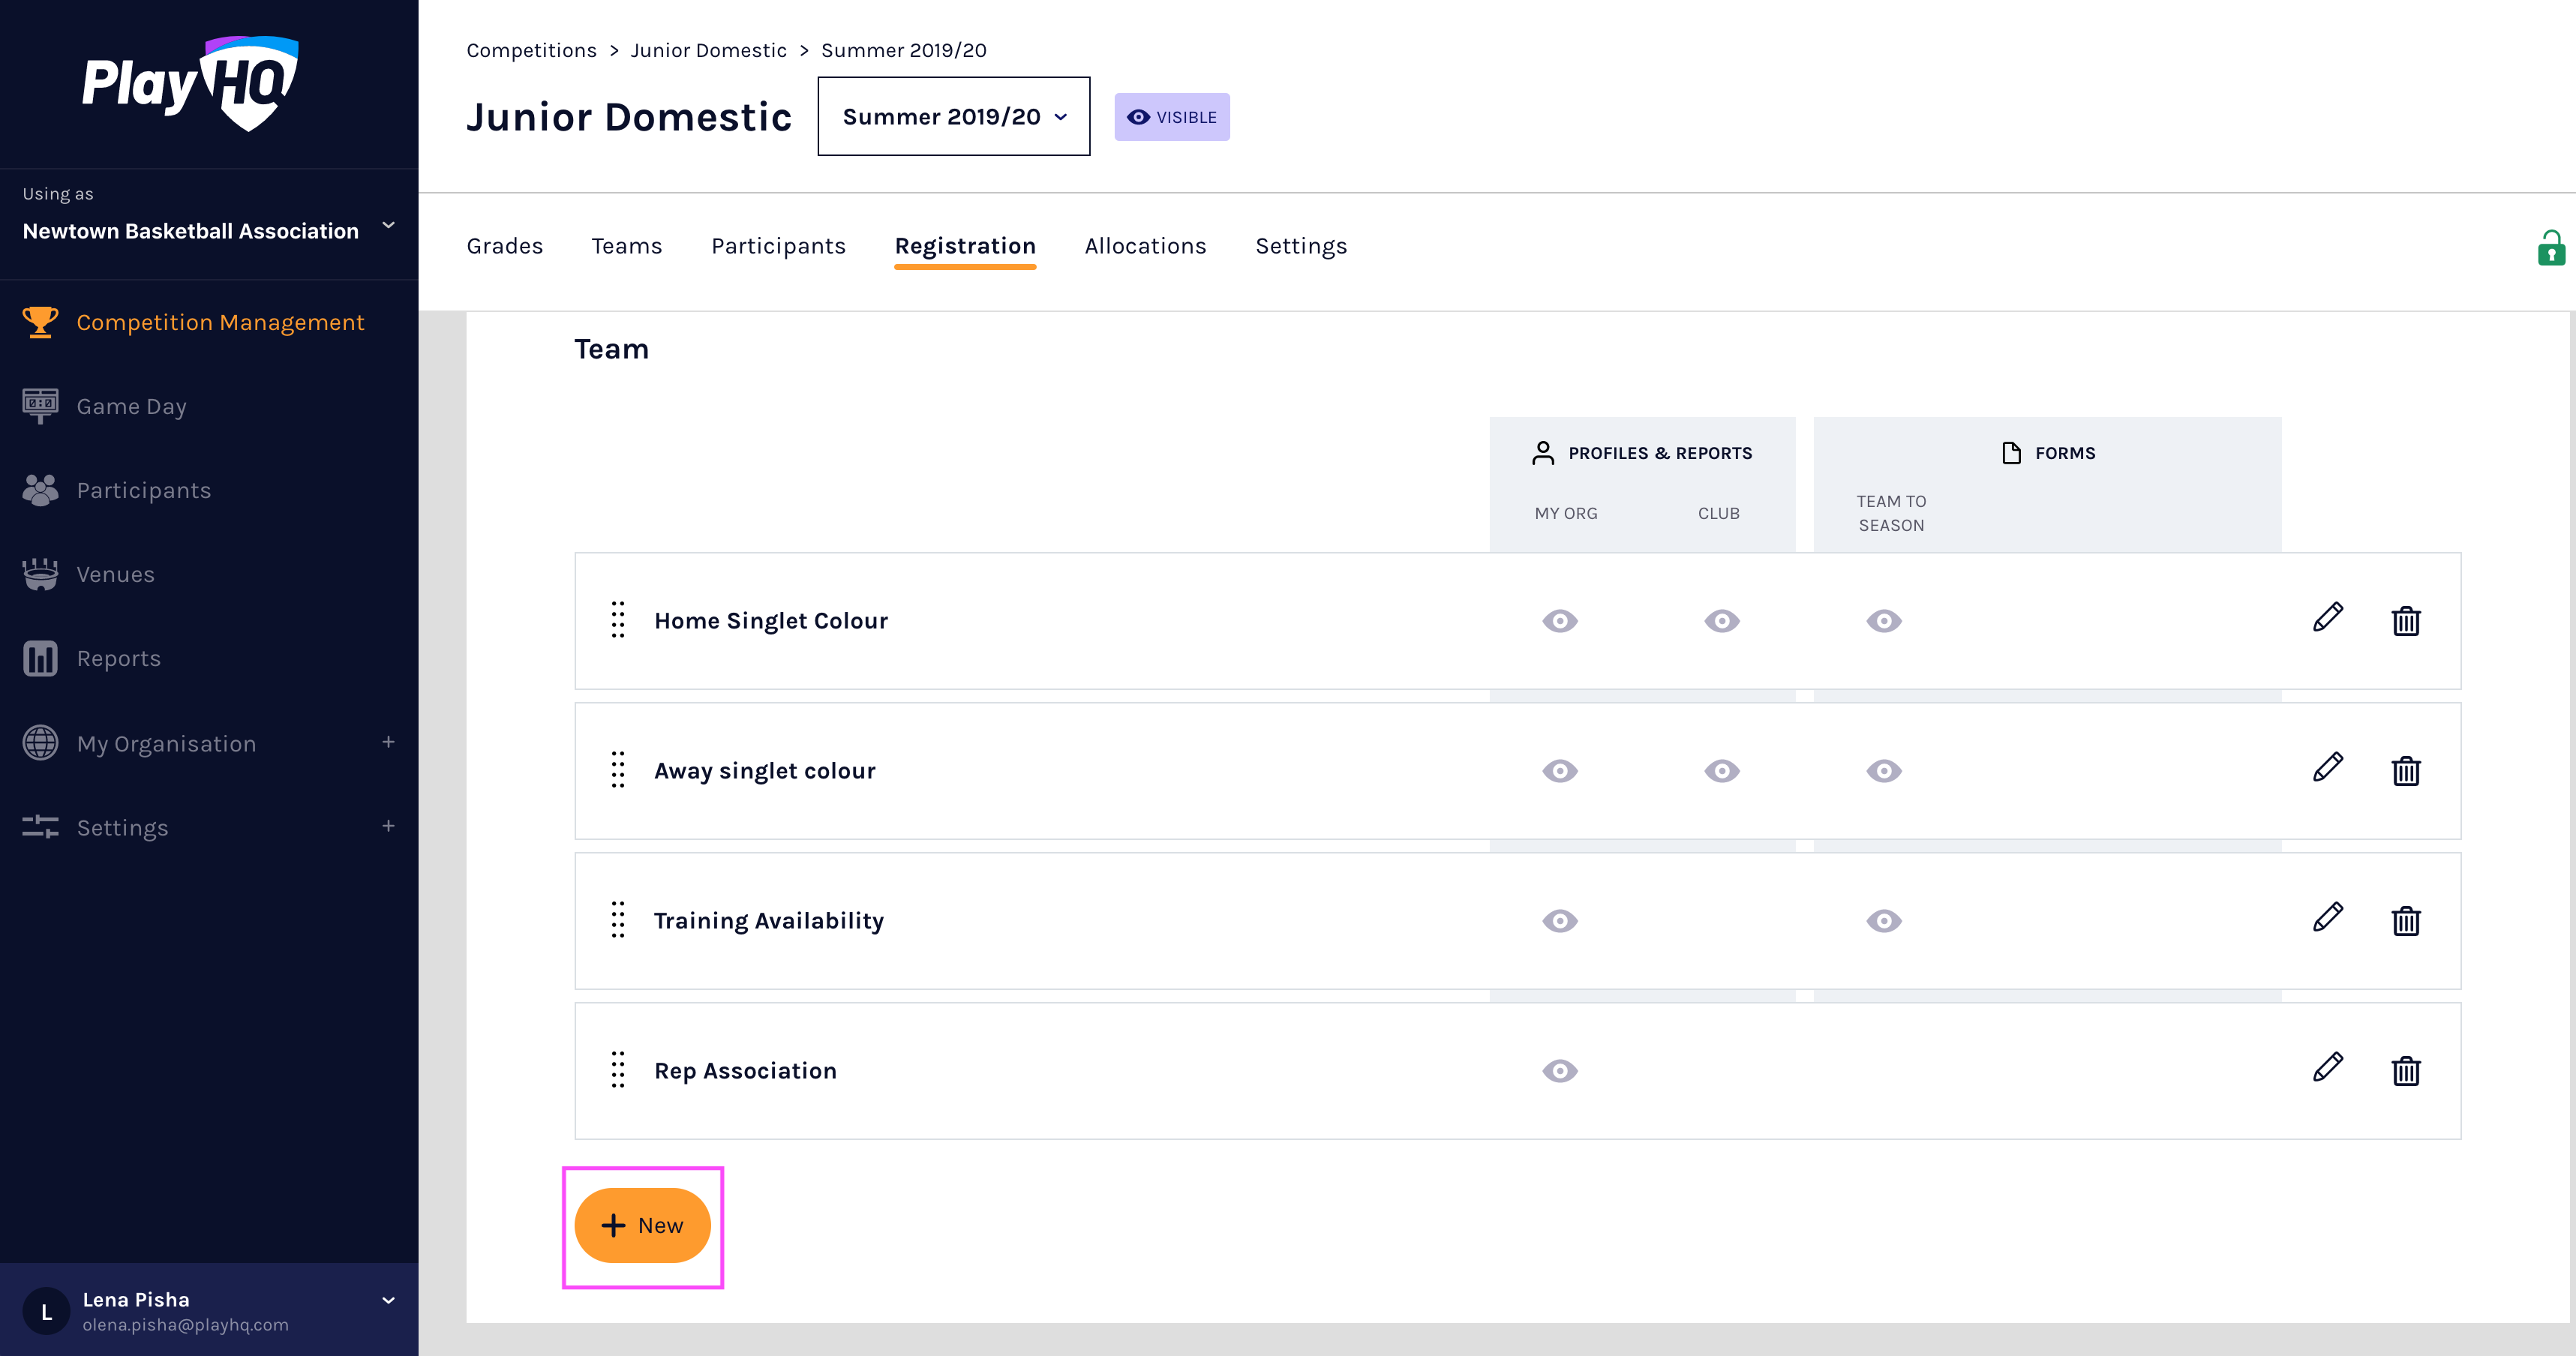Screen dimensions: 2576x1356
Task: Grab drag handle of Rep Association
Action: [x=618, y=1070]
